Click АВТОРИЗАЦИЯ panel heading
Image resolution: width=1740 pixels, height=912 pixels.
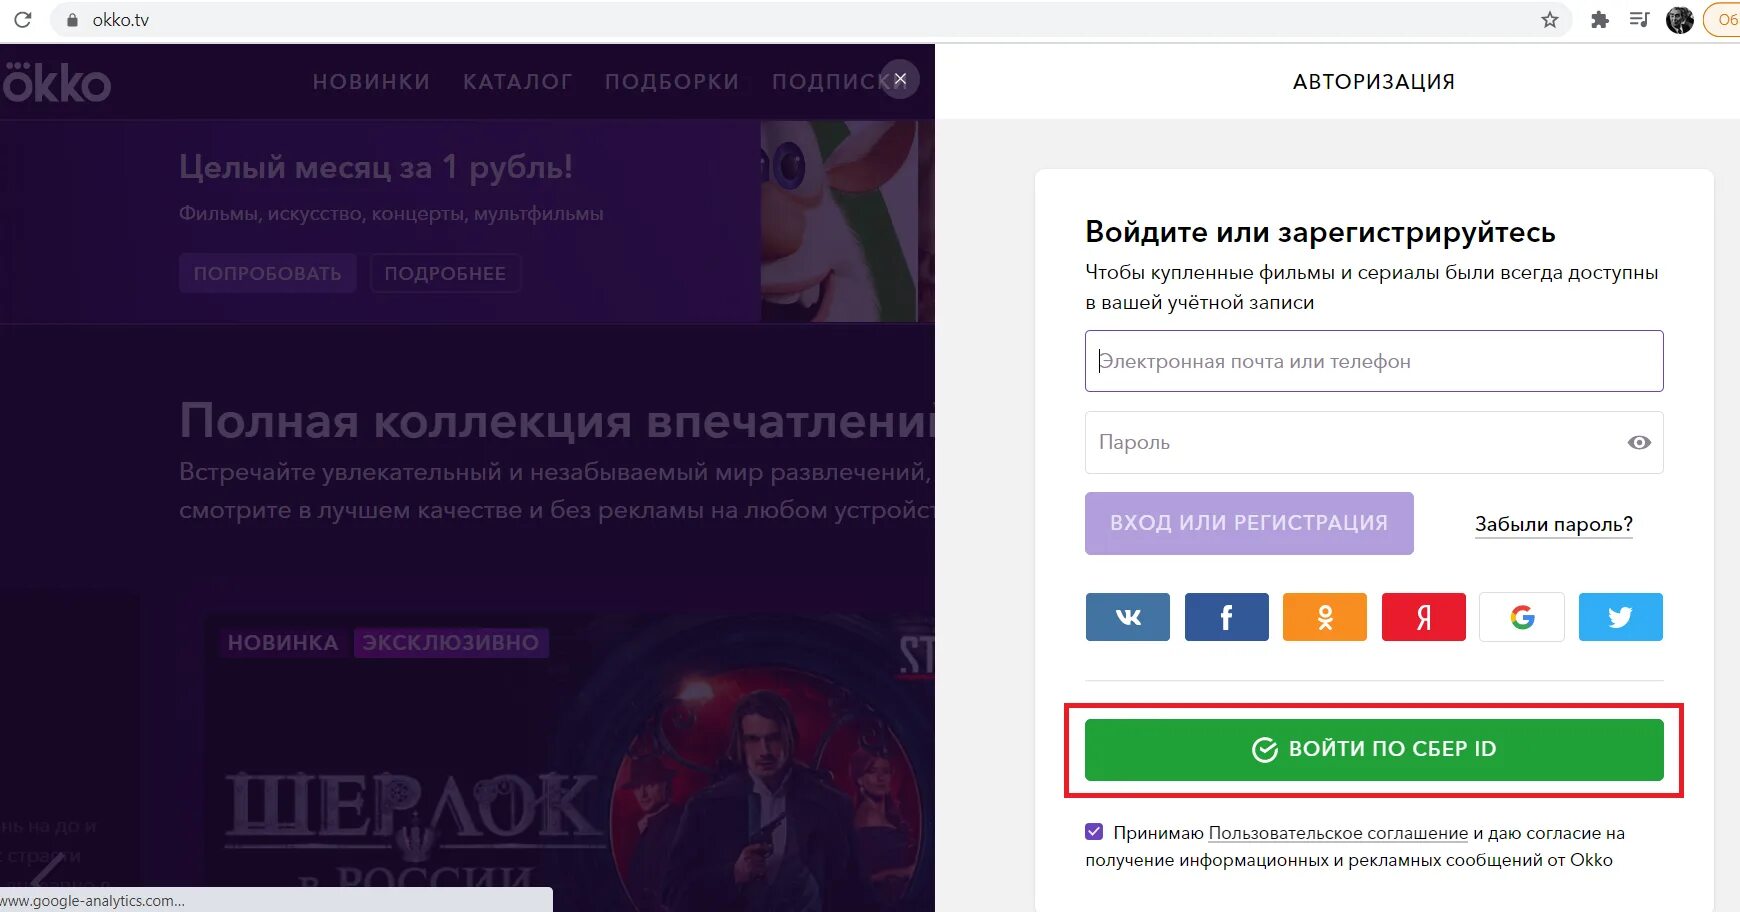point(1374,82)
